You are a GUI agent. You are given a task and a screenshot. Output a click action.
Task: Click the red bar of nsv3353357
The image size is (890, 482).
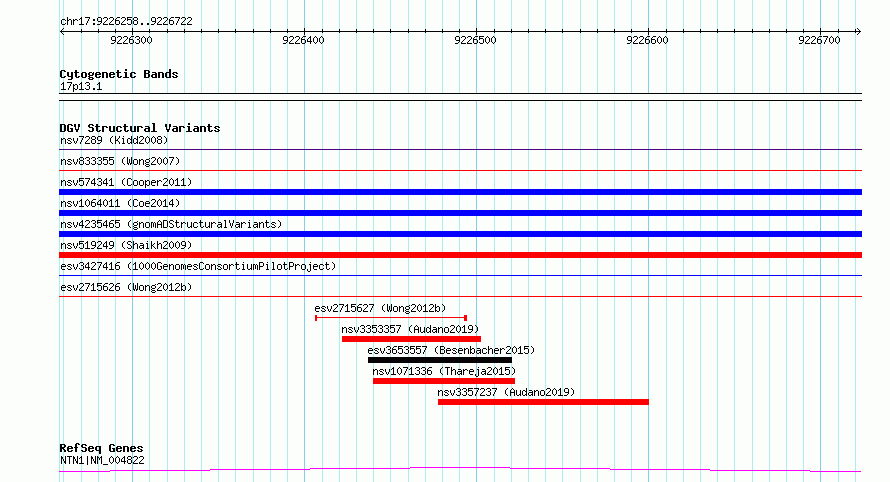(412, 339)
